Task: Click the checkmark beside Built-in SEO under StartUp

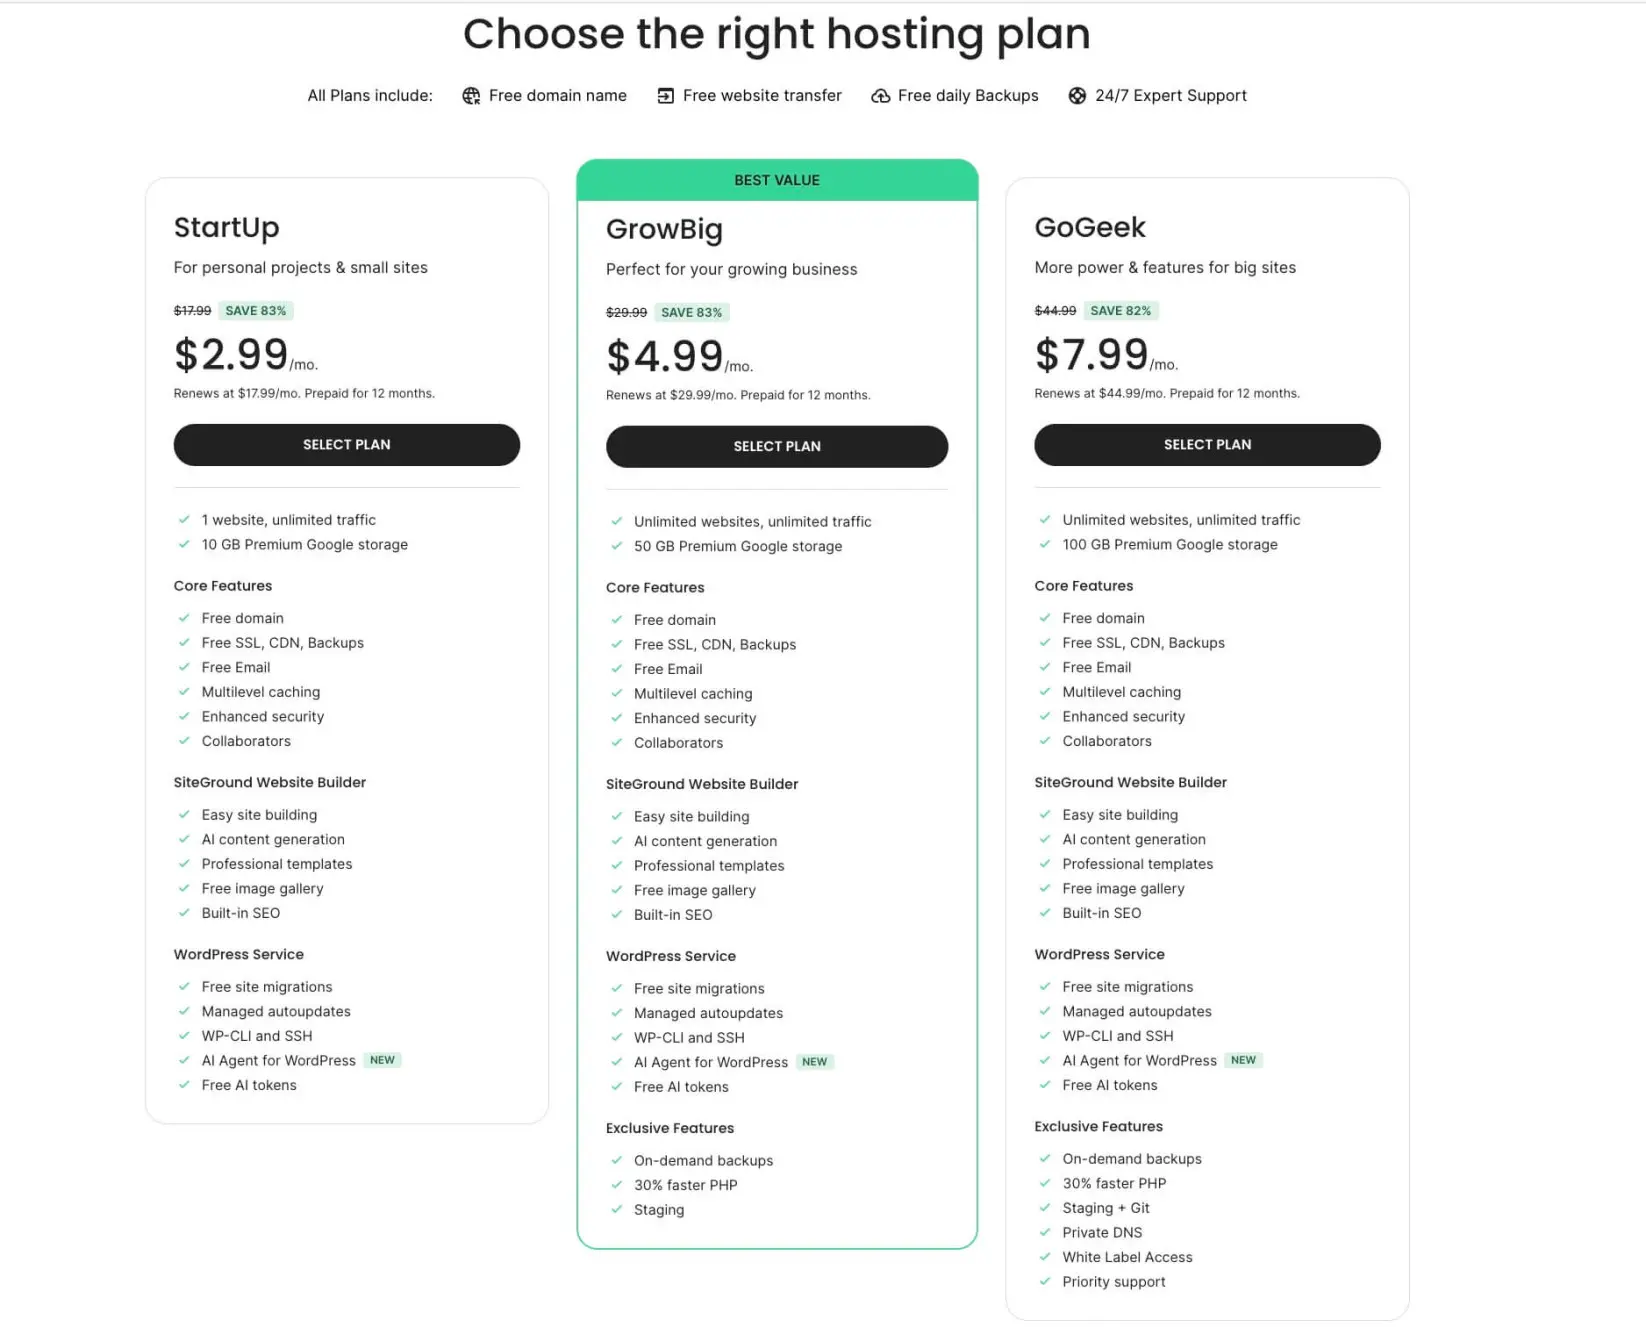Action: (x=186, y=912)
